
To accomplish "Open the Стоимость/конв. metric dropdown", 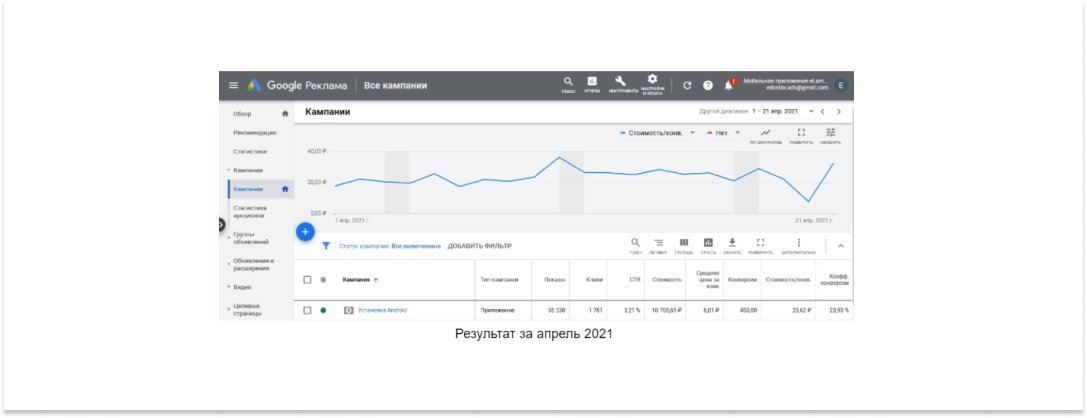I will click(657, 132).
